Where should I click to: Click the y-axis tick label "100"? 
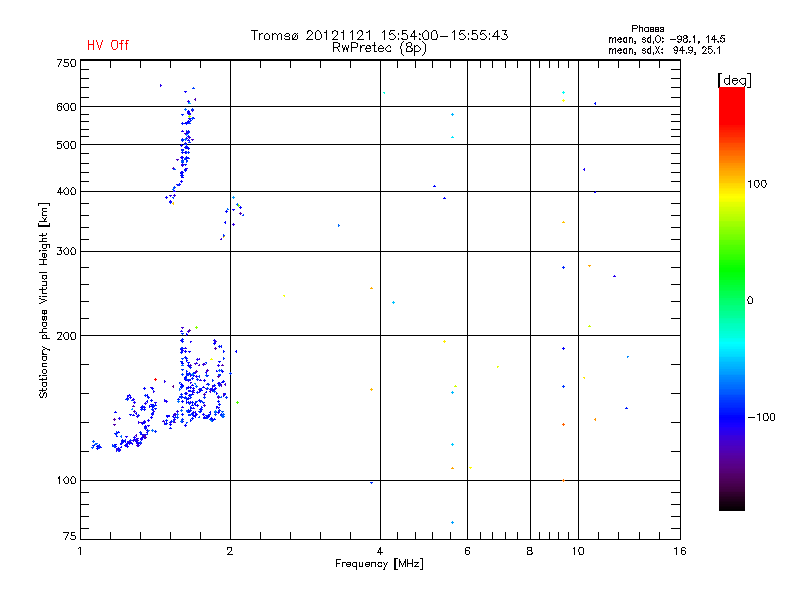(x=66, y=480)
